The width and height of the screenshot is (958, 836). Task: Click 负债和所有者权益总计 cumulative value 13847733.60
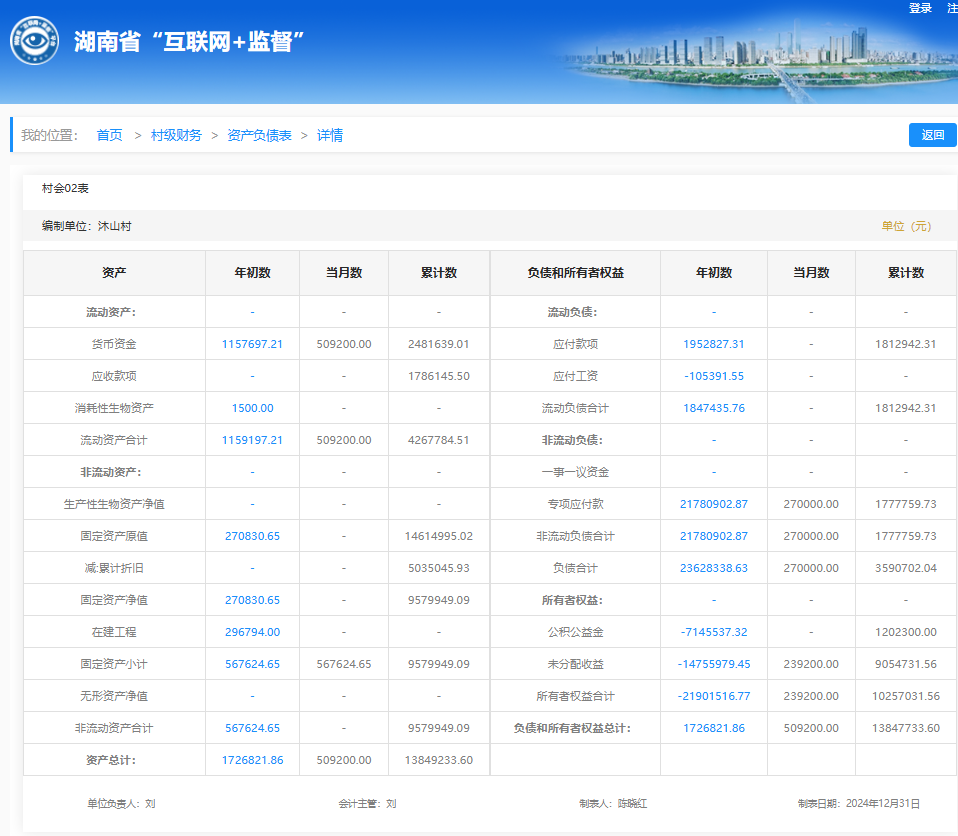tap(905, 728)
